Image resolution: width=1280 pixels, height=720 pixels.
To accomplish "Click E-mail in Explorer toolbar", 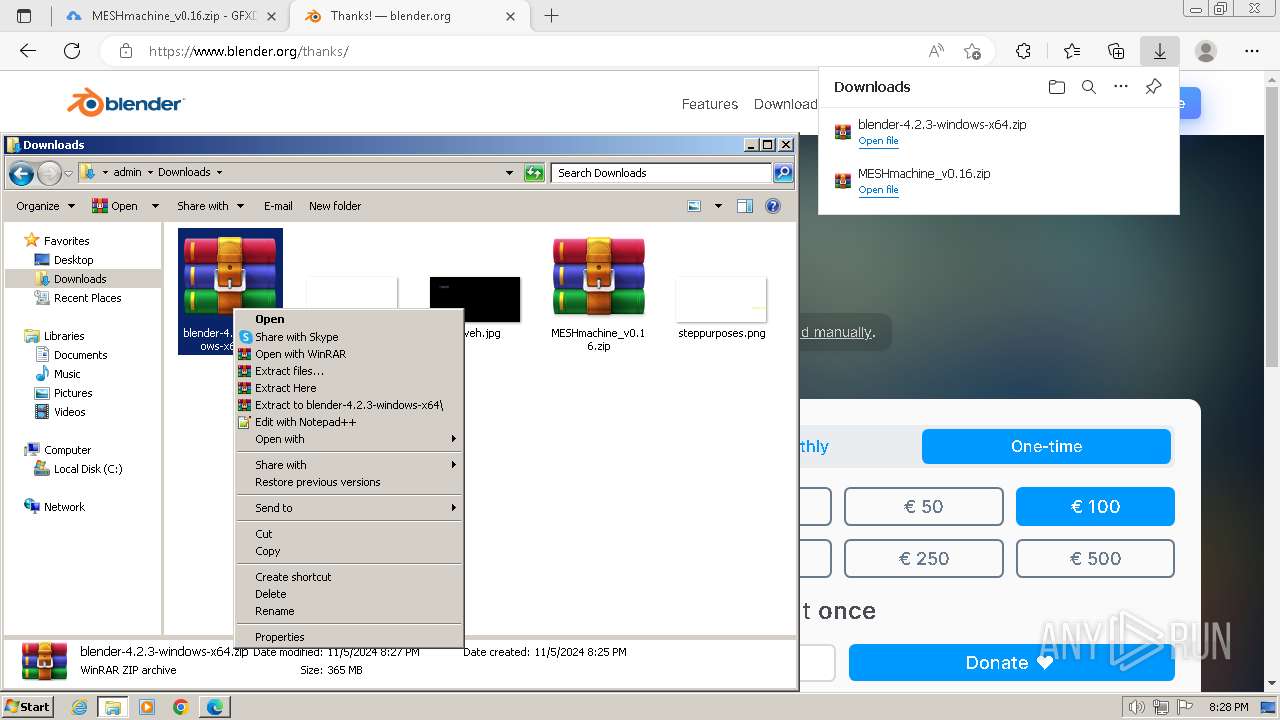I will pos(278,206).
